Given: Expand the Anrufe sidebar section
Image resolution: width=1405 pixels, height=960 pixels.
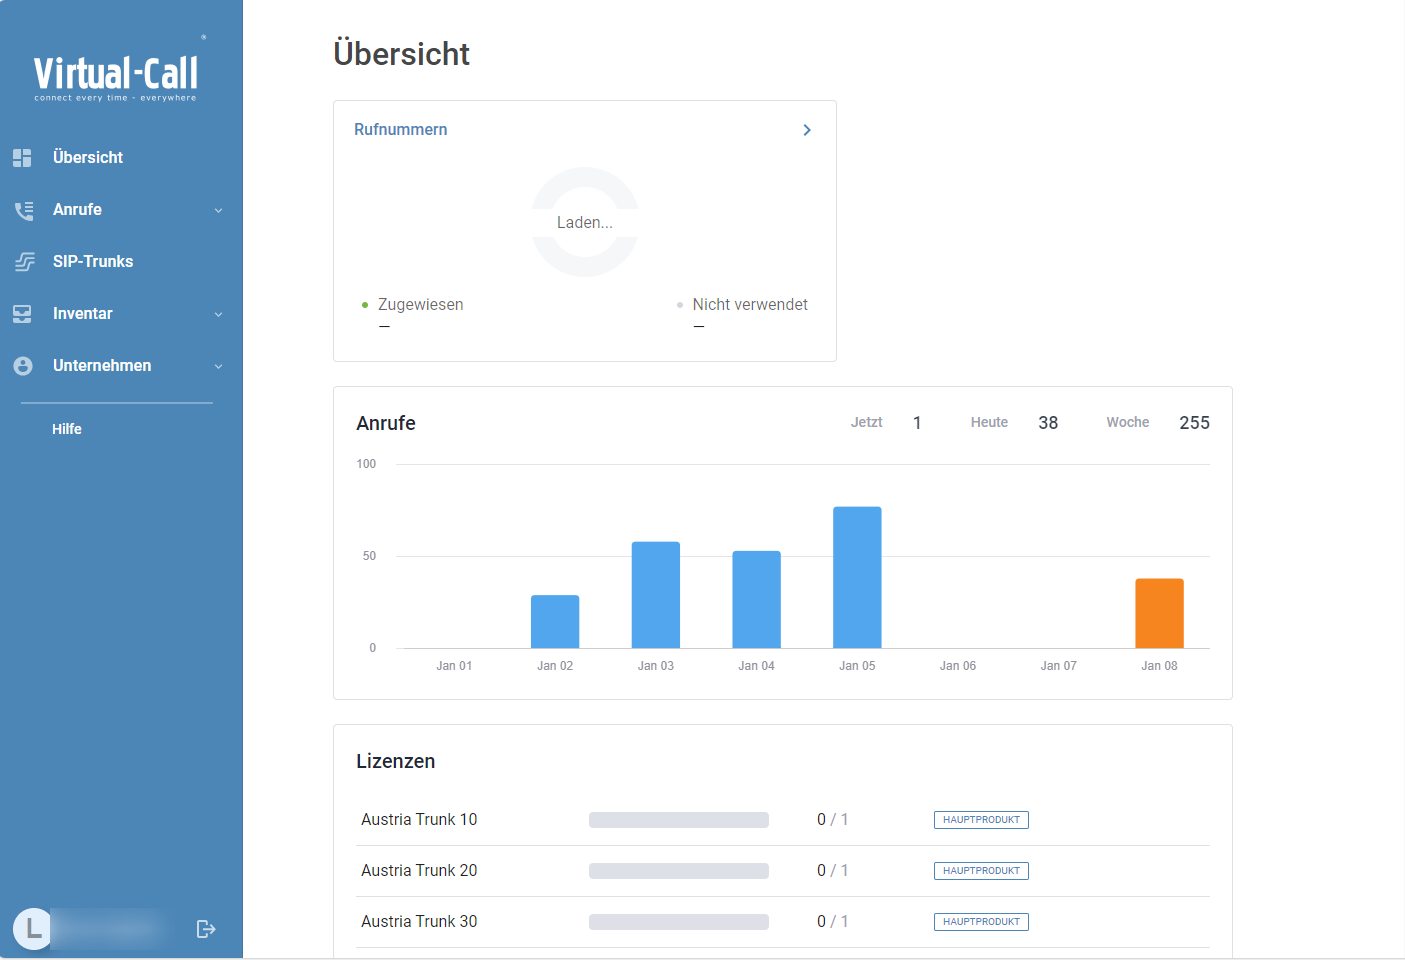Looking at the screenshot, I should 218,209.
